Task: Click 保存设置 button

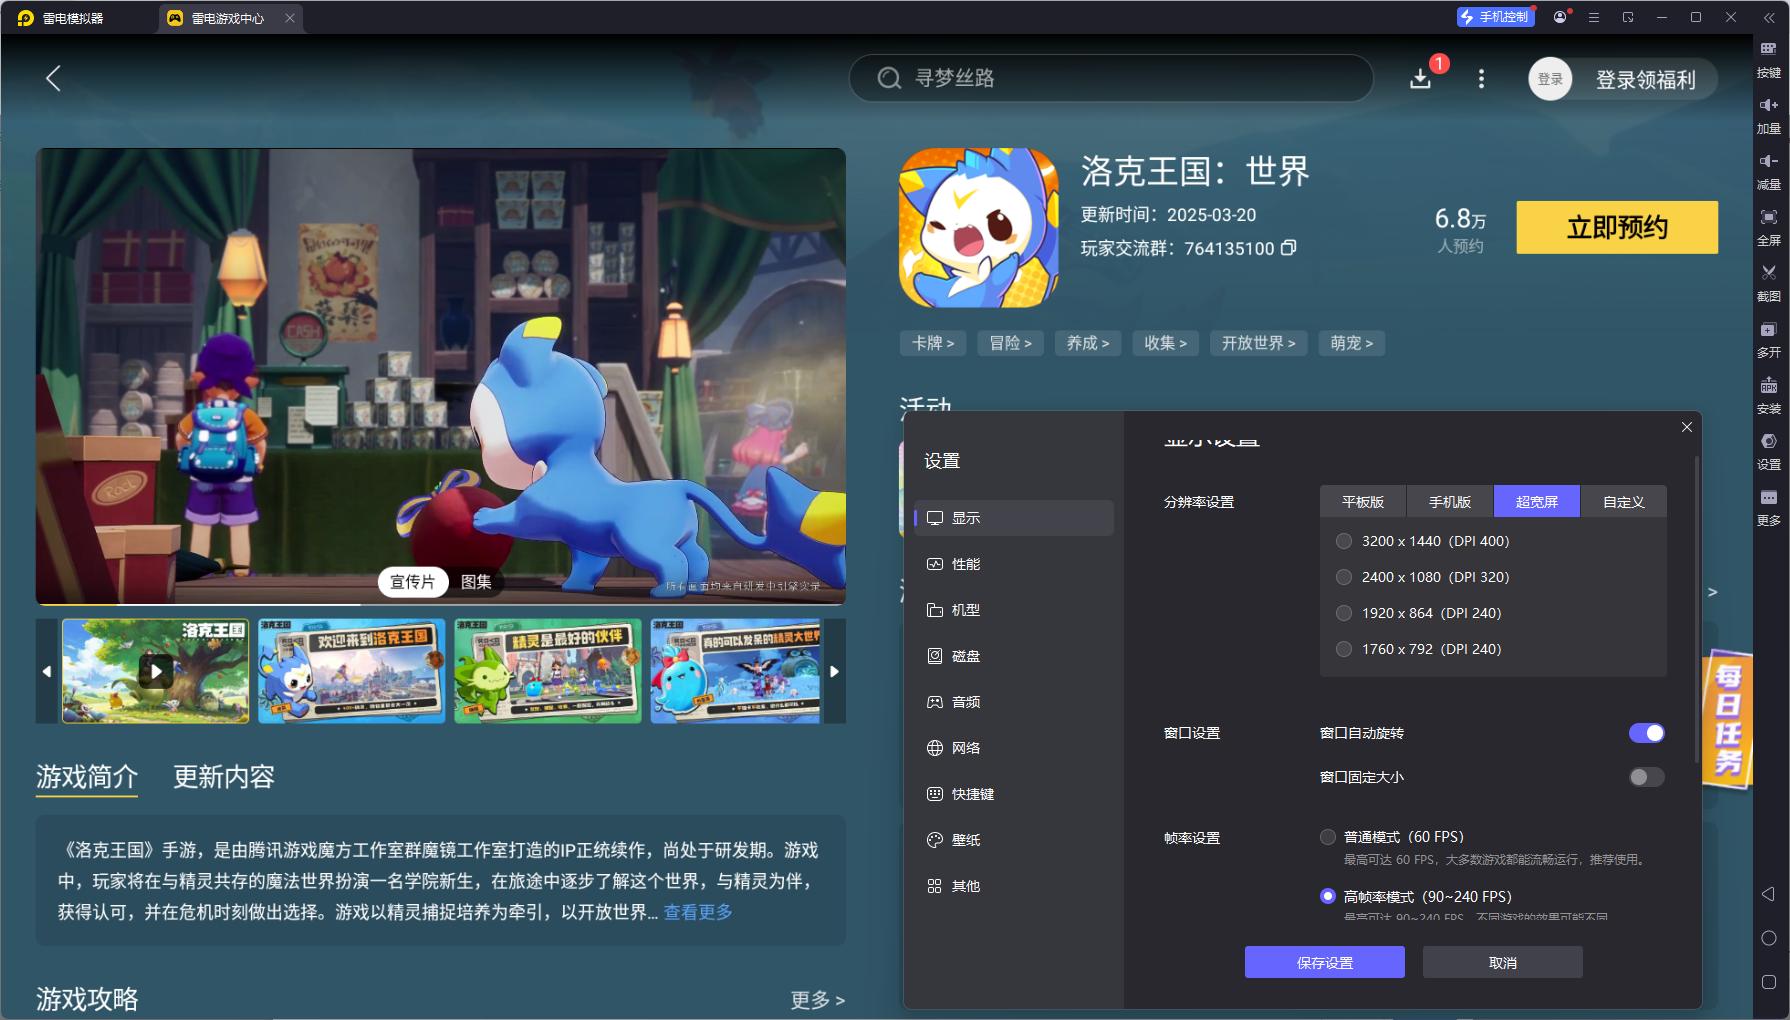Action: tap(1325, 962)
